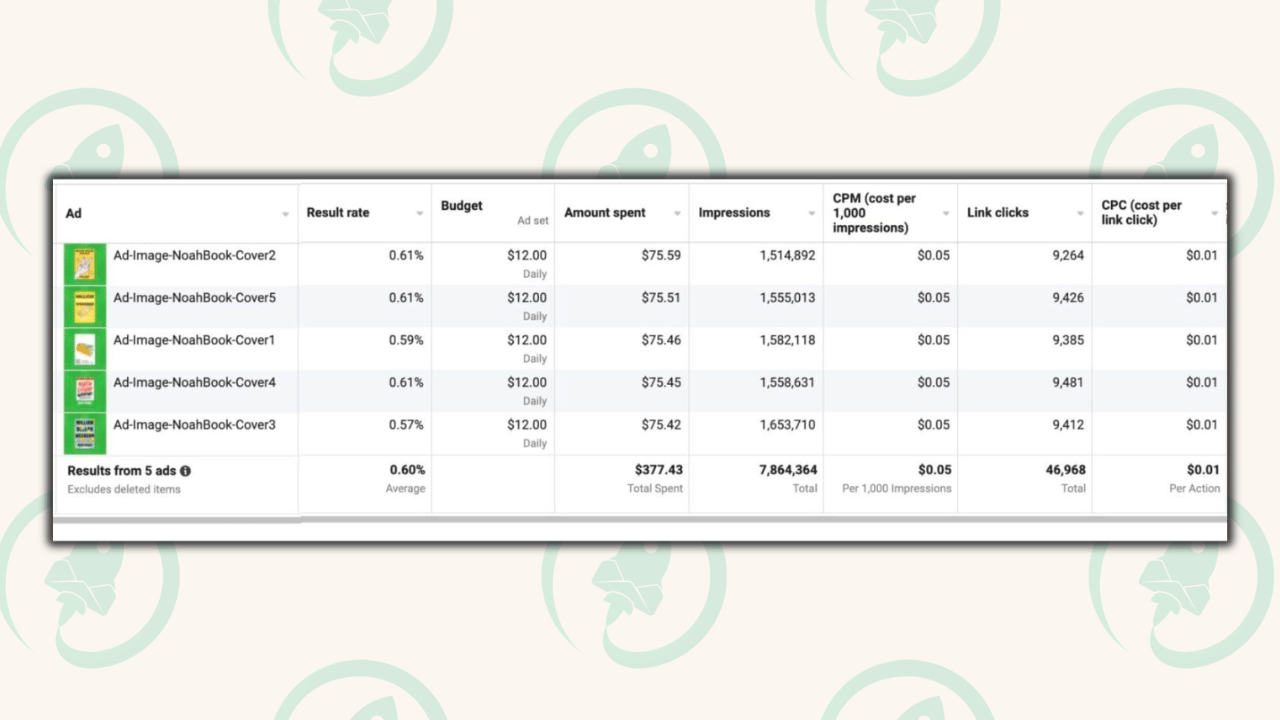This screenshot has height=720, width=1280.
Task: Open the Impressions column dropdown arrow
Action: pyautogui.click(x=811, y=214)
